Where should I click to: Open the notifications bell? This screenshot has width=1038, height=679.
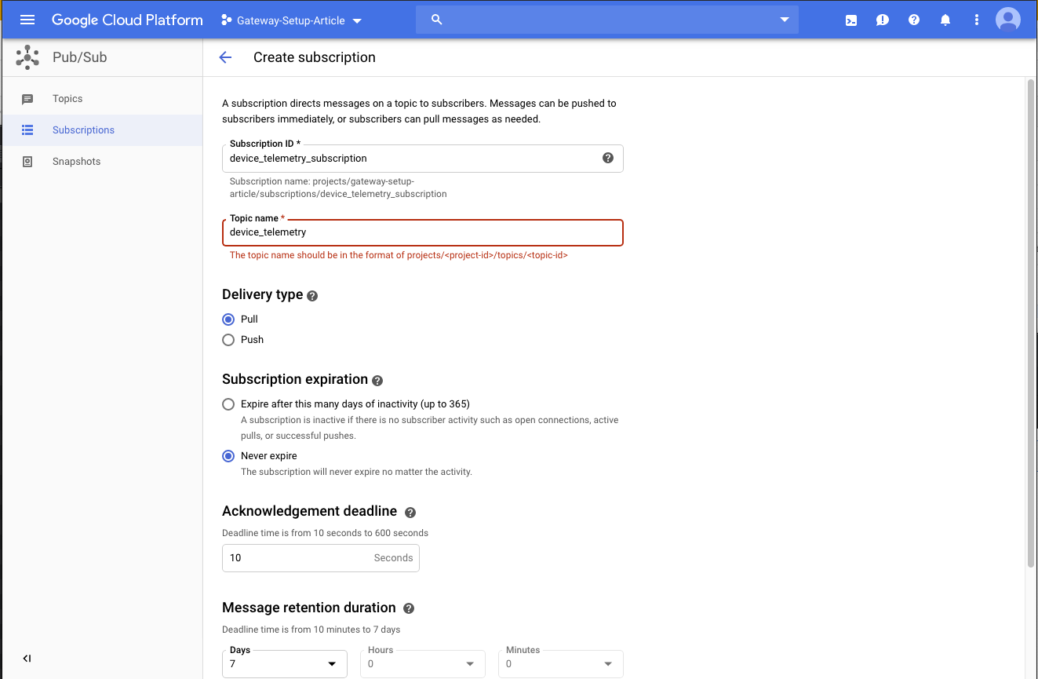tap(945, 19)
